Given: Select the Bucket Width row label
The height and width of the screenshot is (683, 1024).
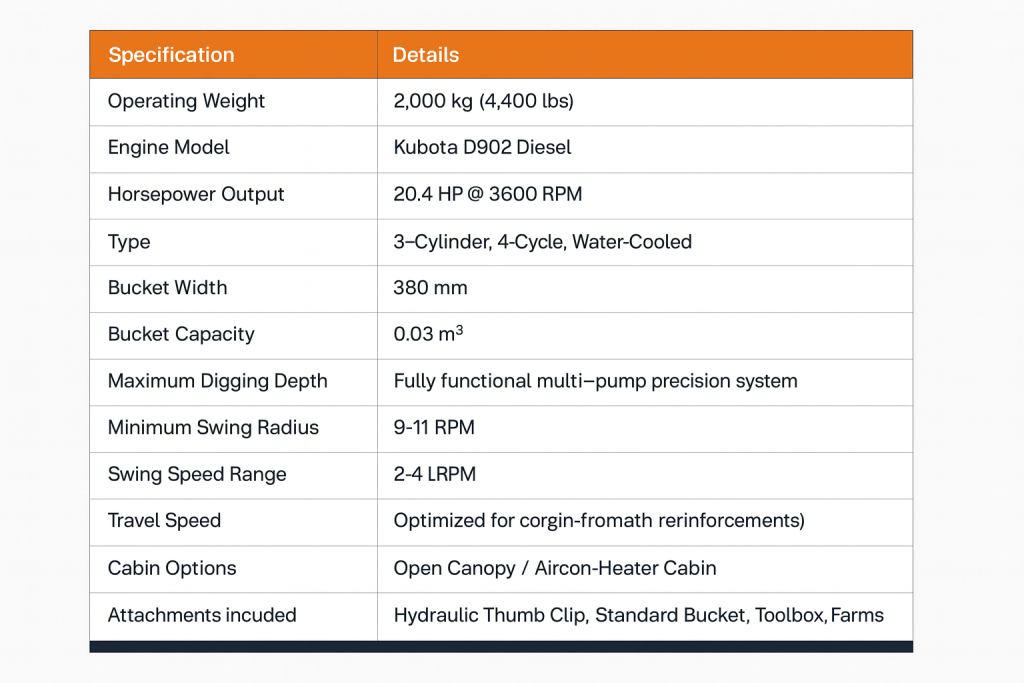Looking at the screenshot, I should [167, 287].
